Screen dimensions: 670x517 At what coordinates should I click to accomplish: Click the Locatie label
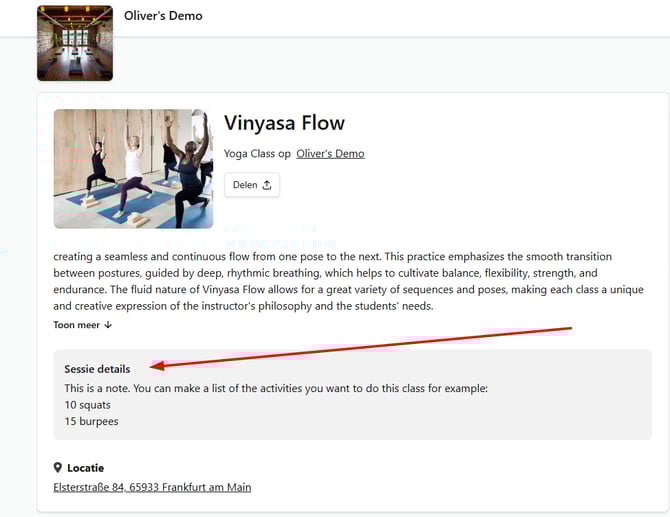[85, 468]
